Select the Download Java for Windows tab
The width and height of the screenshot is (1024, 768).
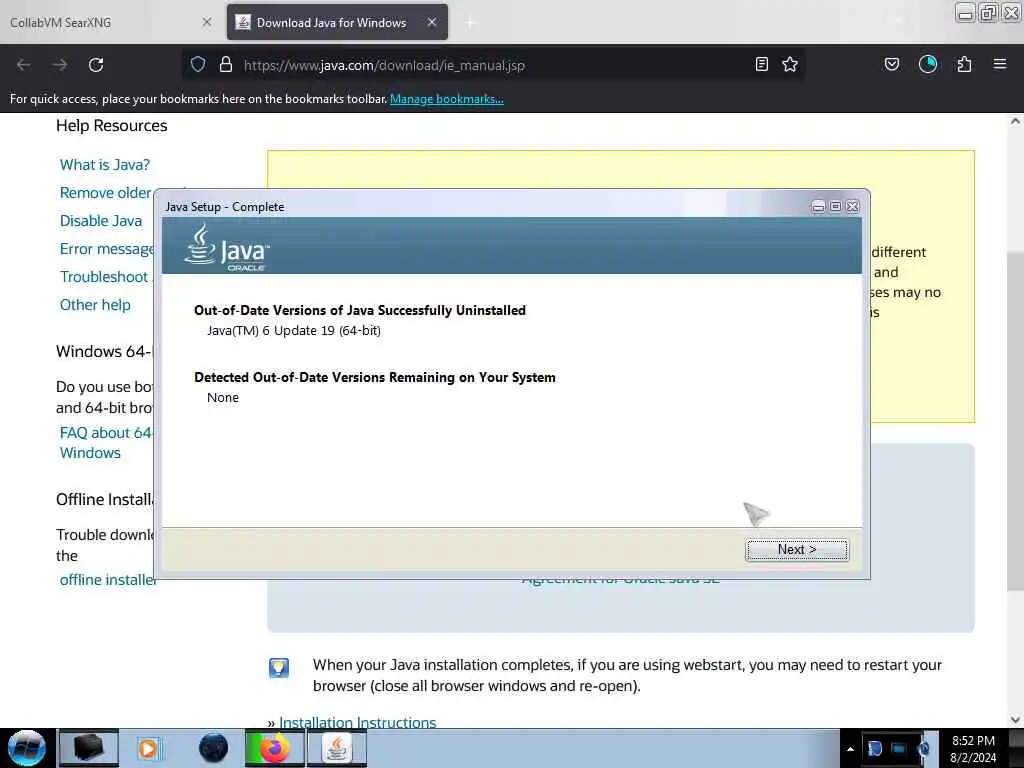click(x=337, y=22)
